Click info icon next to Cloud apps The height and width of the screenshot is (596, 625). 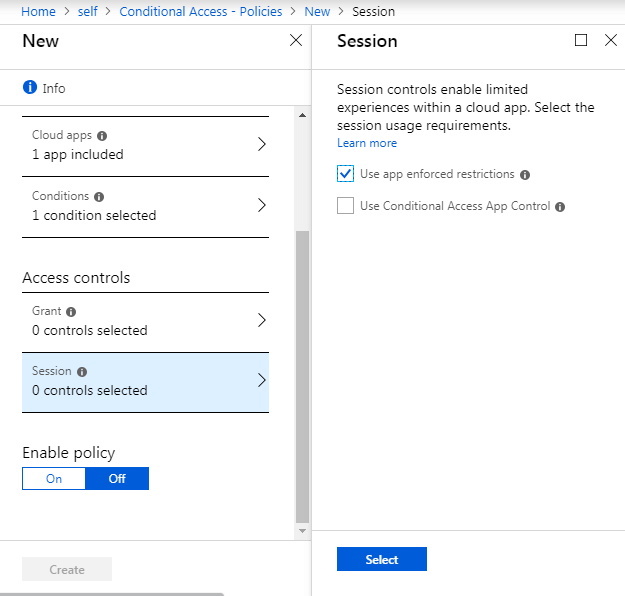tap(102, 136)
